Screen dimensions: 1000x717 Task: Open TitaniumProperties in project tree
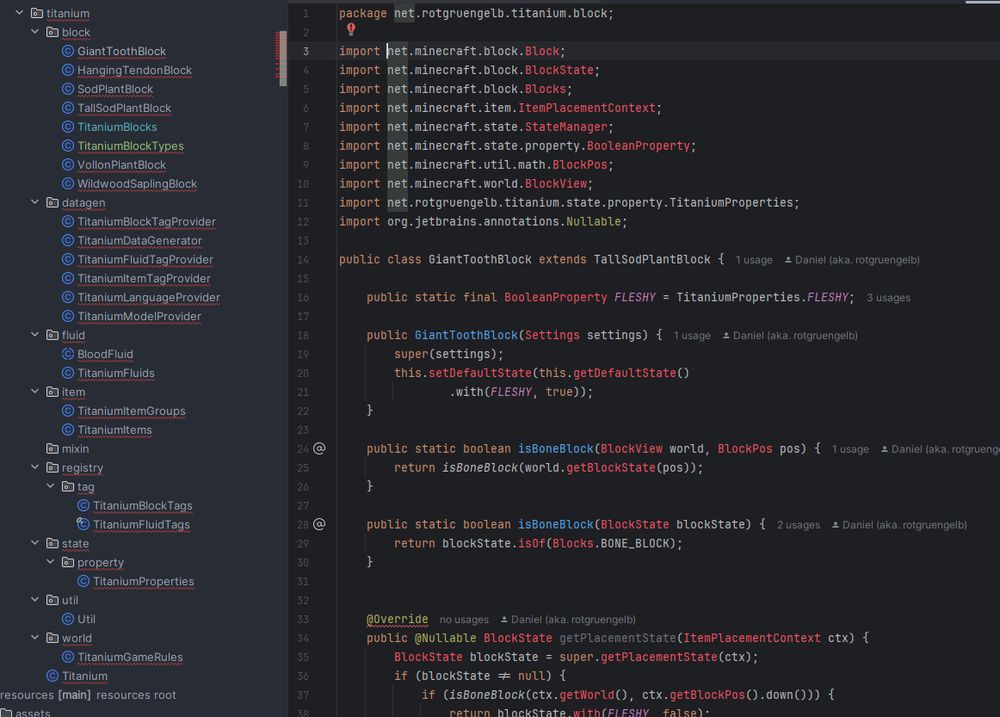click(x=143, y=581)
